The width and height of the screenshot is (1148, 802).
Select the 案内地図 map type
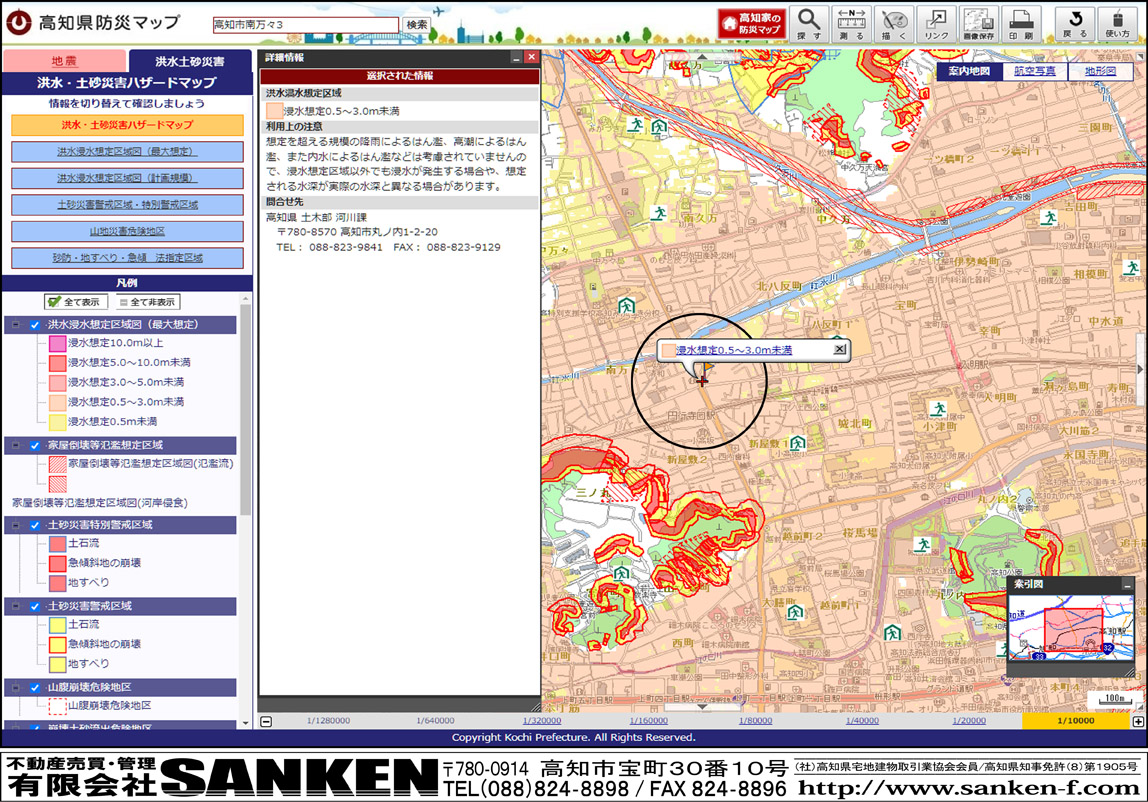coord(969,71)
